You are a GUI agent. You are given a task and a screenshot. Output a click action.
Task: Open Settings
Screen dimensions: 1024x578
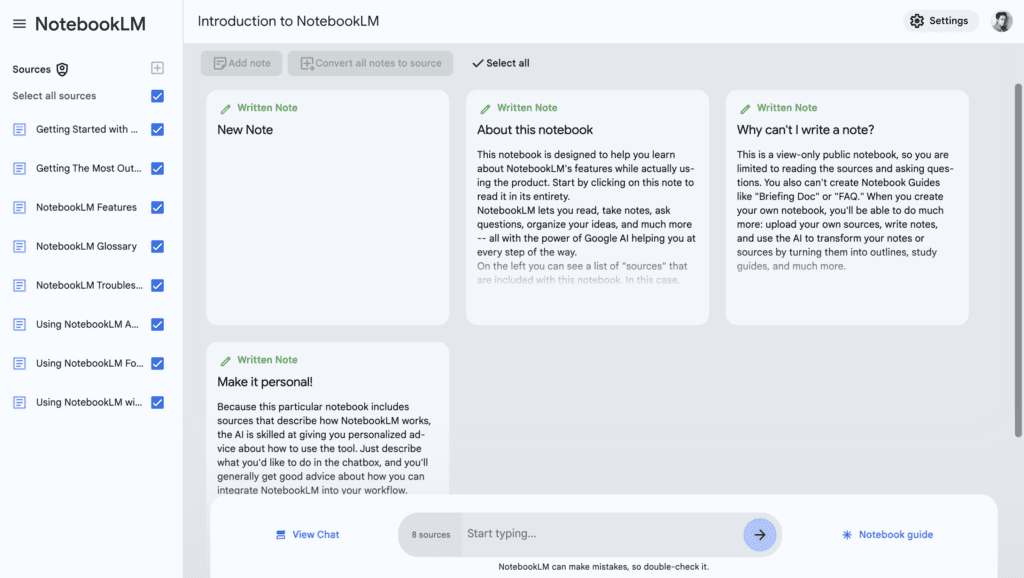[940, 21]
